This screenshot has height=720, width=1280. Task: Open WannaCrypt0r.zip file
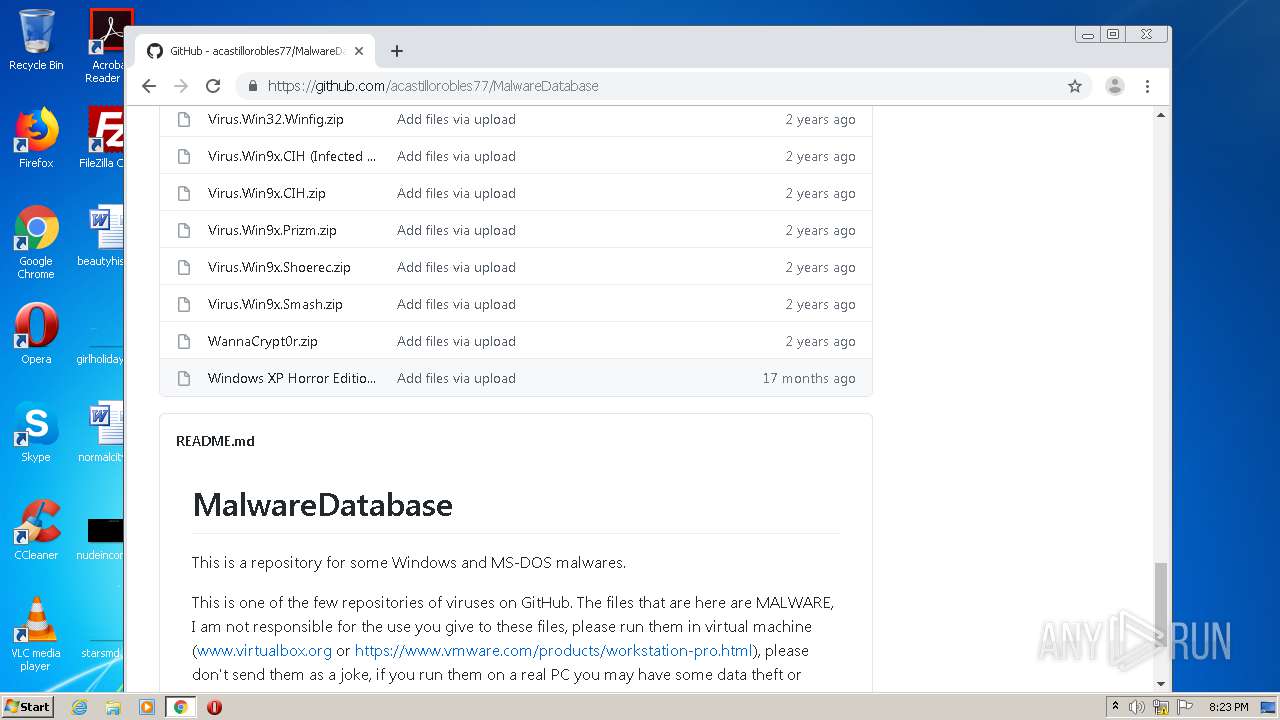click(263, 341)
